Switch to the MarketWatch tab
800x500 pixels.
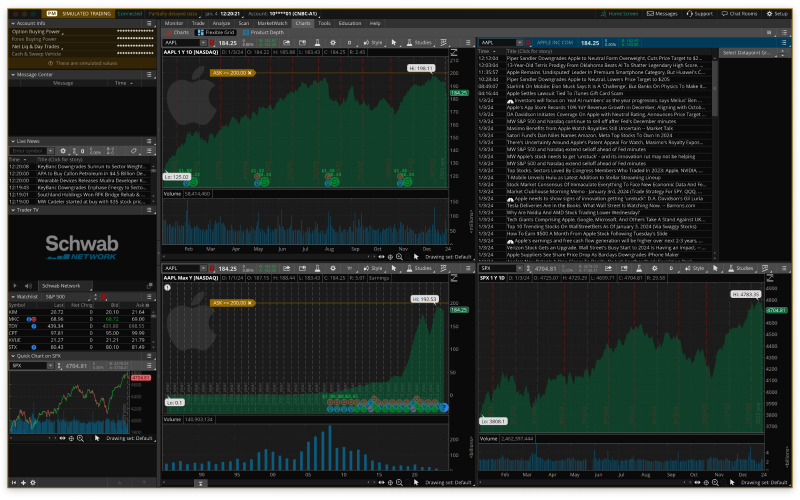point(271,22)
